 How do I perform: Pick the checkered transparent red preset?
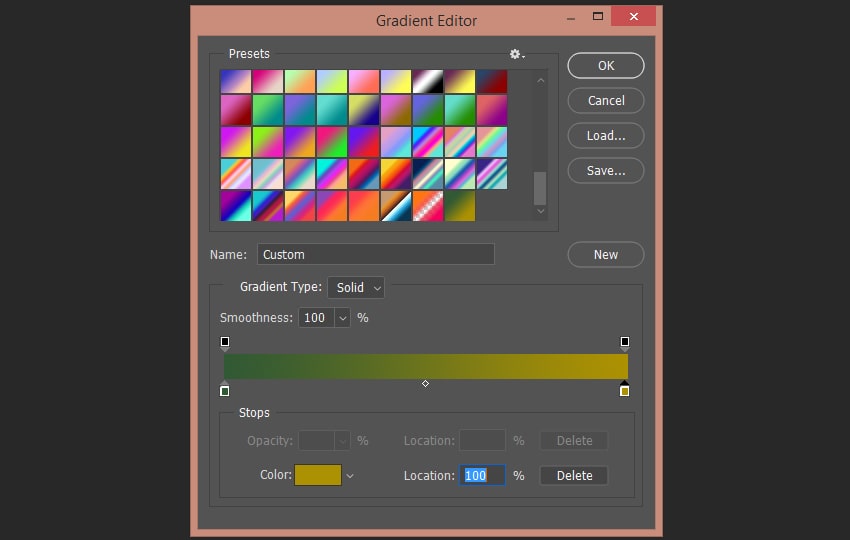[x=428, y=205]
